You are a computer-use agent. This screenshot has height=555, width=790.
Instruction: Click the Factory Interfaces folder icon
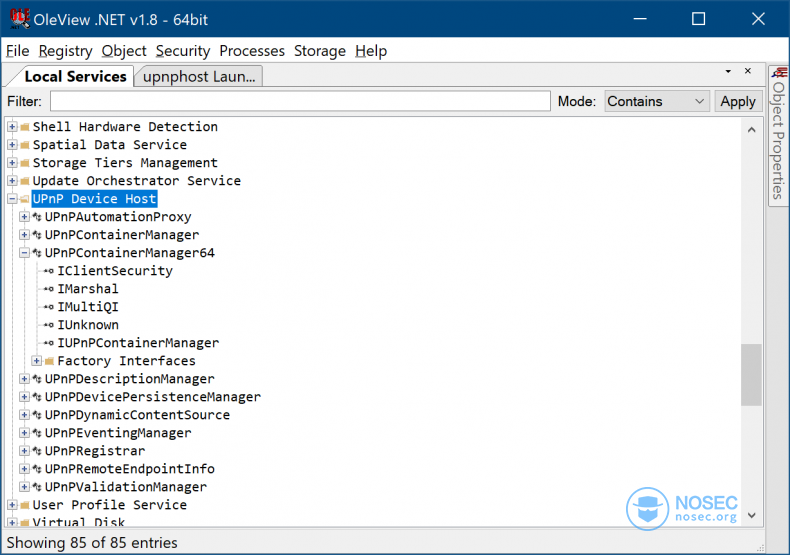[x=49, y=361]
